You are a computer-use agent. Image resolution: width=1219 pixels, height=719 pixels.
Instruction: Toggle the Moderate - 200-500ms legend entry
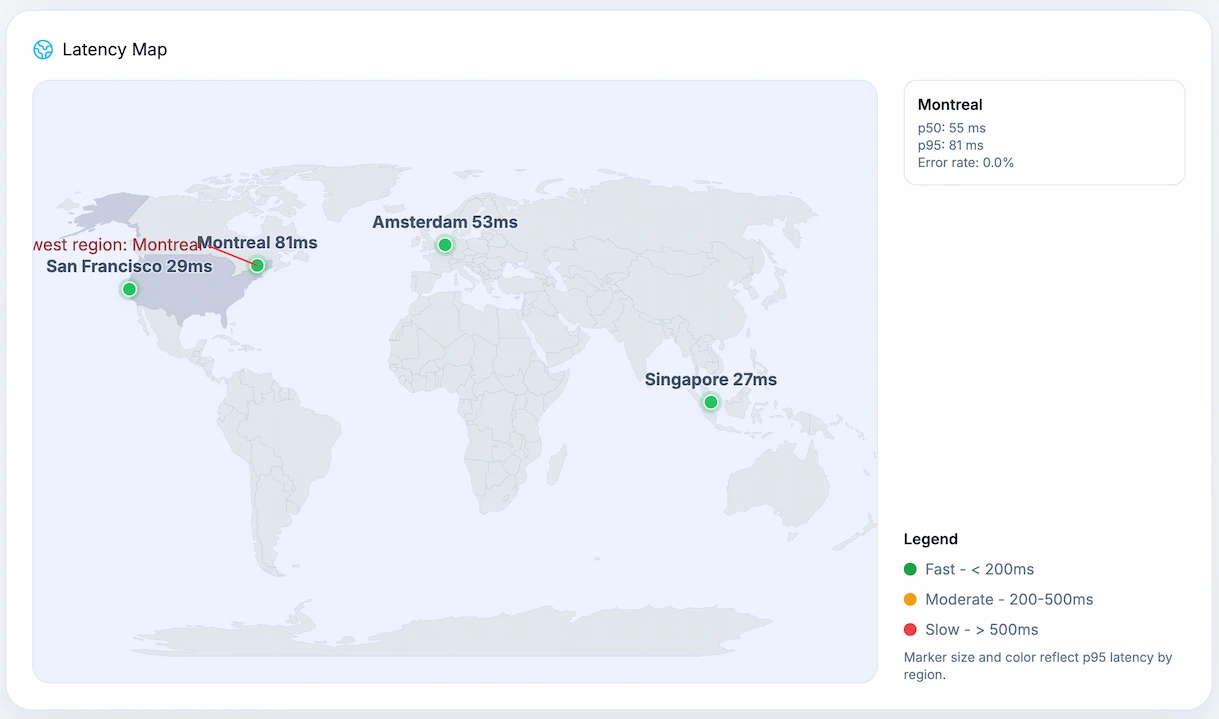pos(1008,599)
